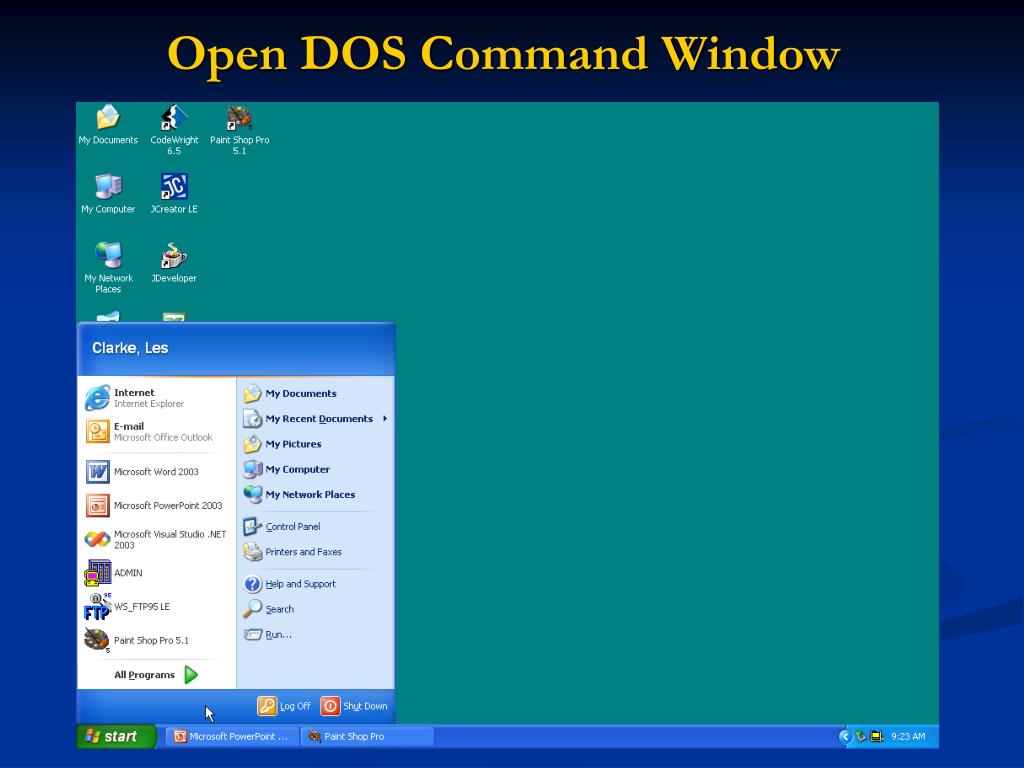Screen dimensions: 1024x768
Task: Launch JCreator LE desktop shortcut
Action: point(174,194)
